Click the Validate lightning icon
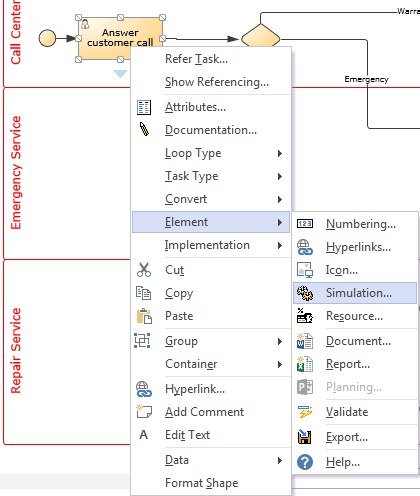Image resolution: width=420 pixels, height=496 pixels. (305, 412)
